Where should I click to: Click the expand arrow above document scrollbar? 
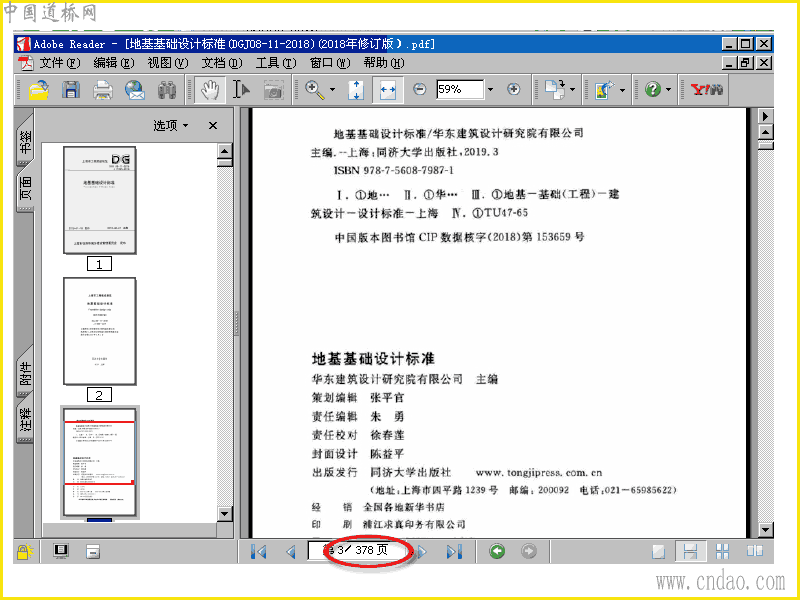click(765, 116)
